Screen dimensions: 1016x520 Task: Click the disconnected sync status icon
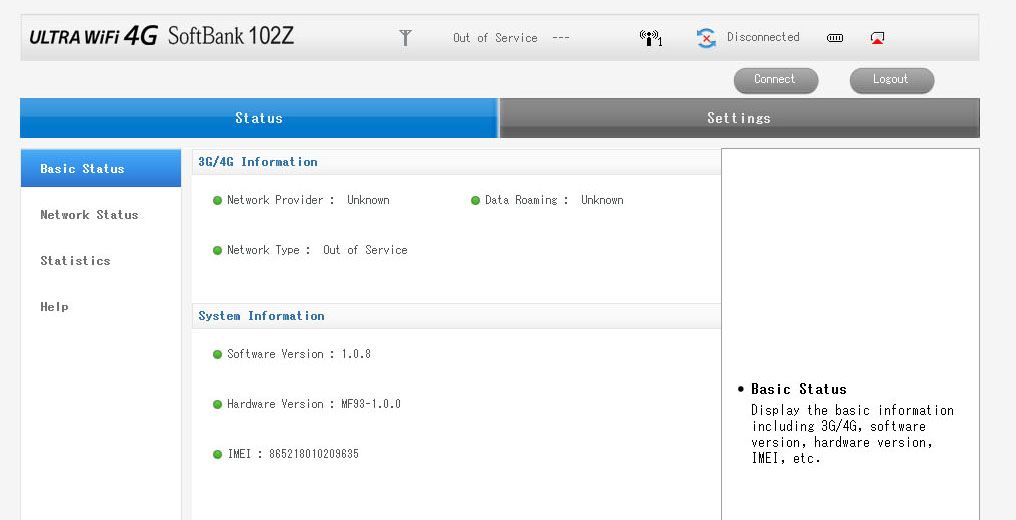click(x=706, y=38)
